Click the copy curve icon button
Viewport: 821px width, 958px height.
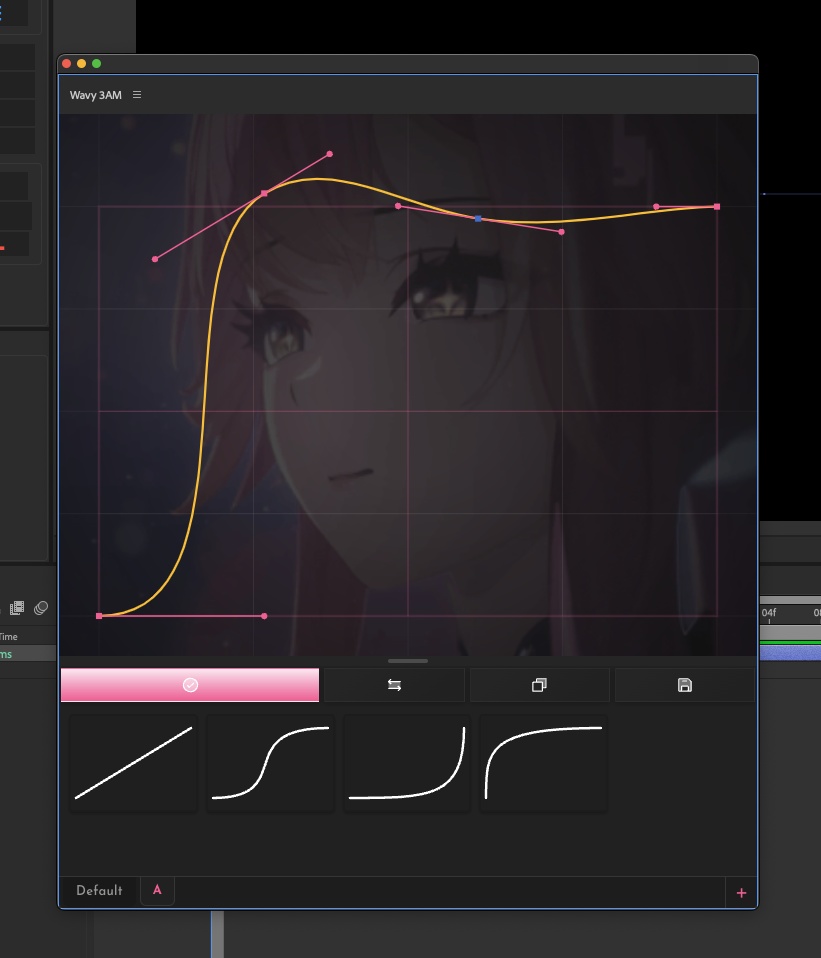click(x=539, y=685)
